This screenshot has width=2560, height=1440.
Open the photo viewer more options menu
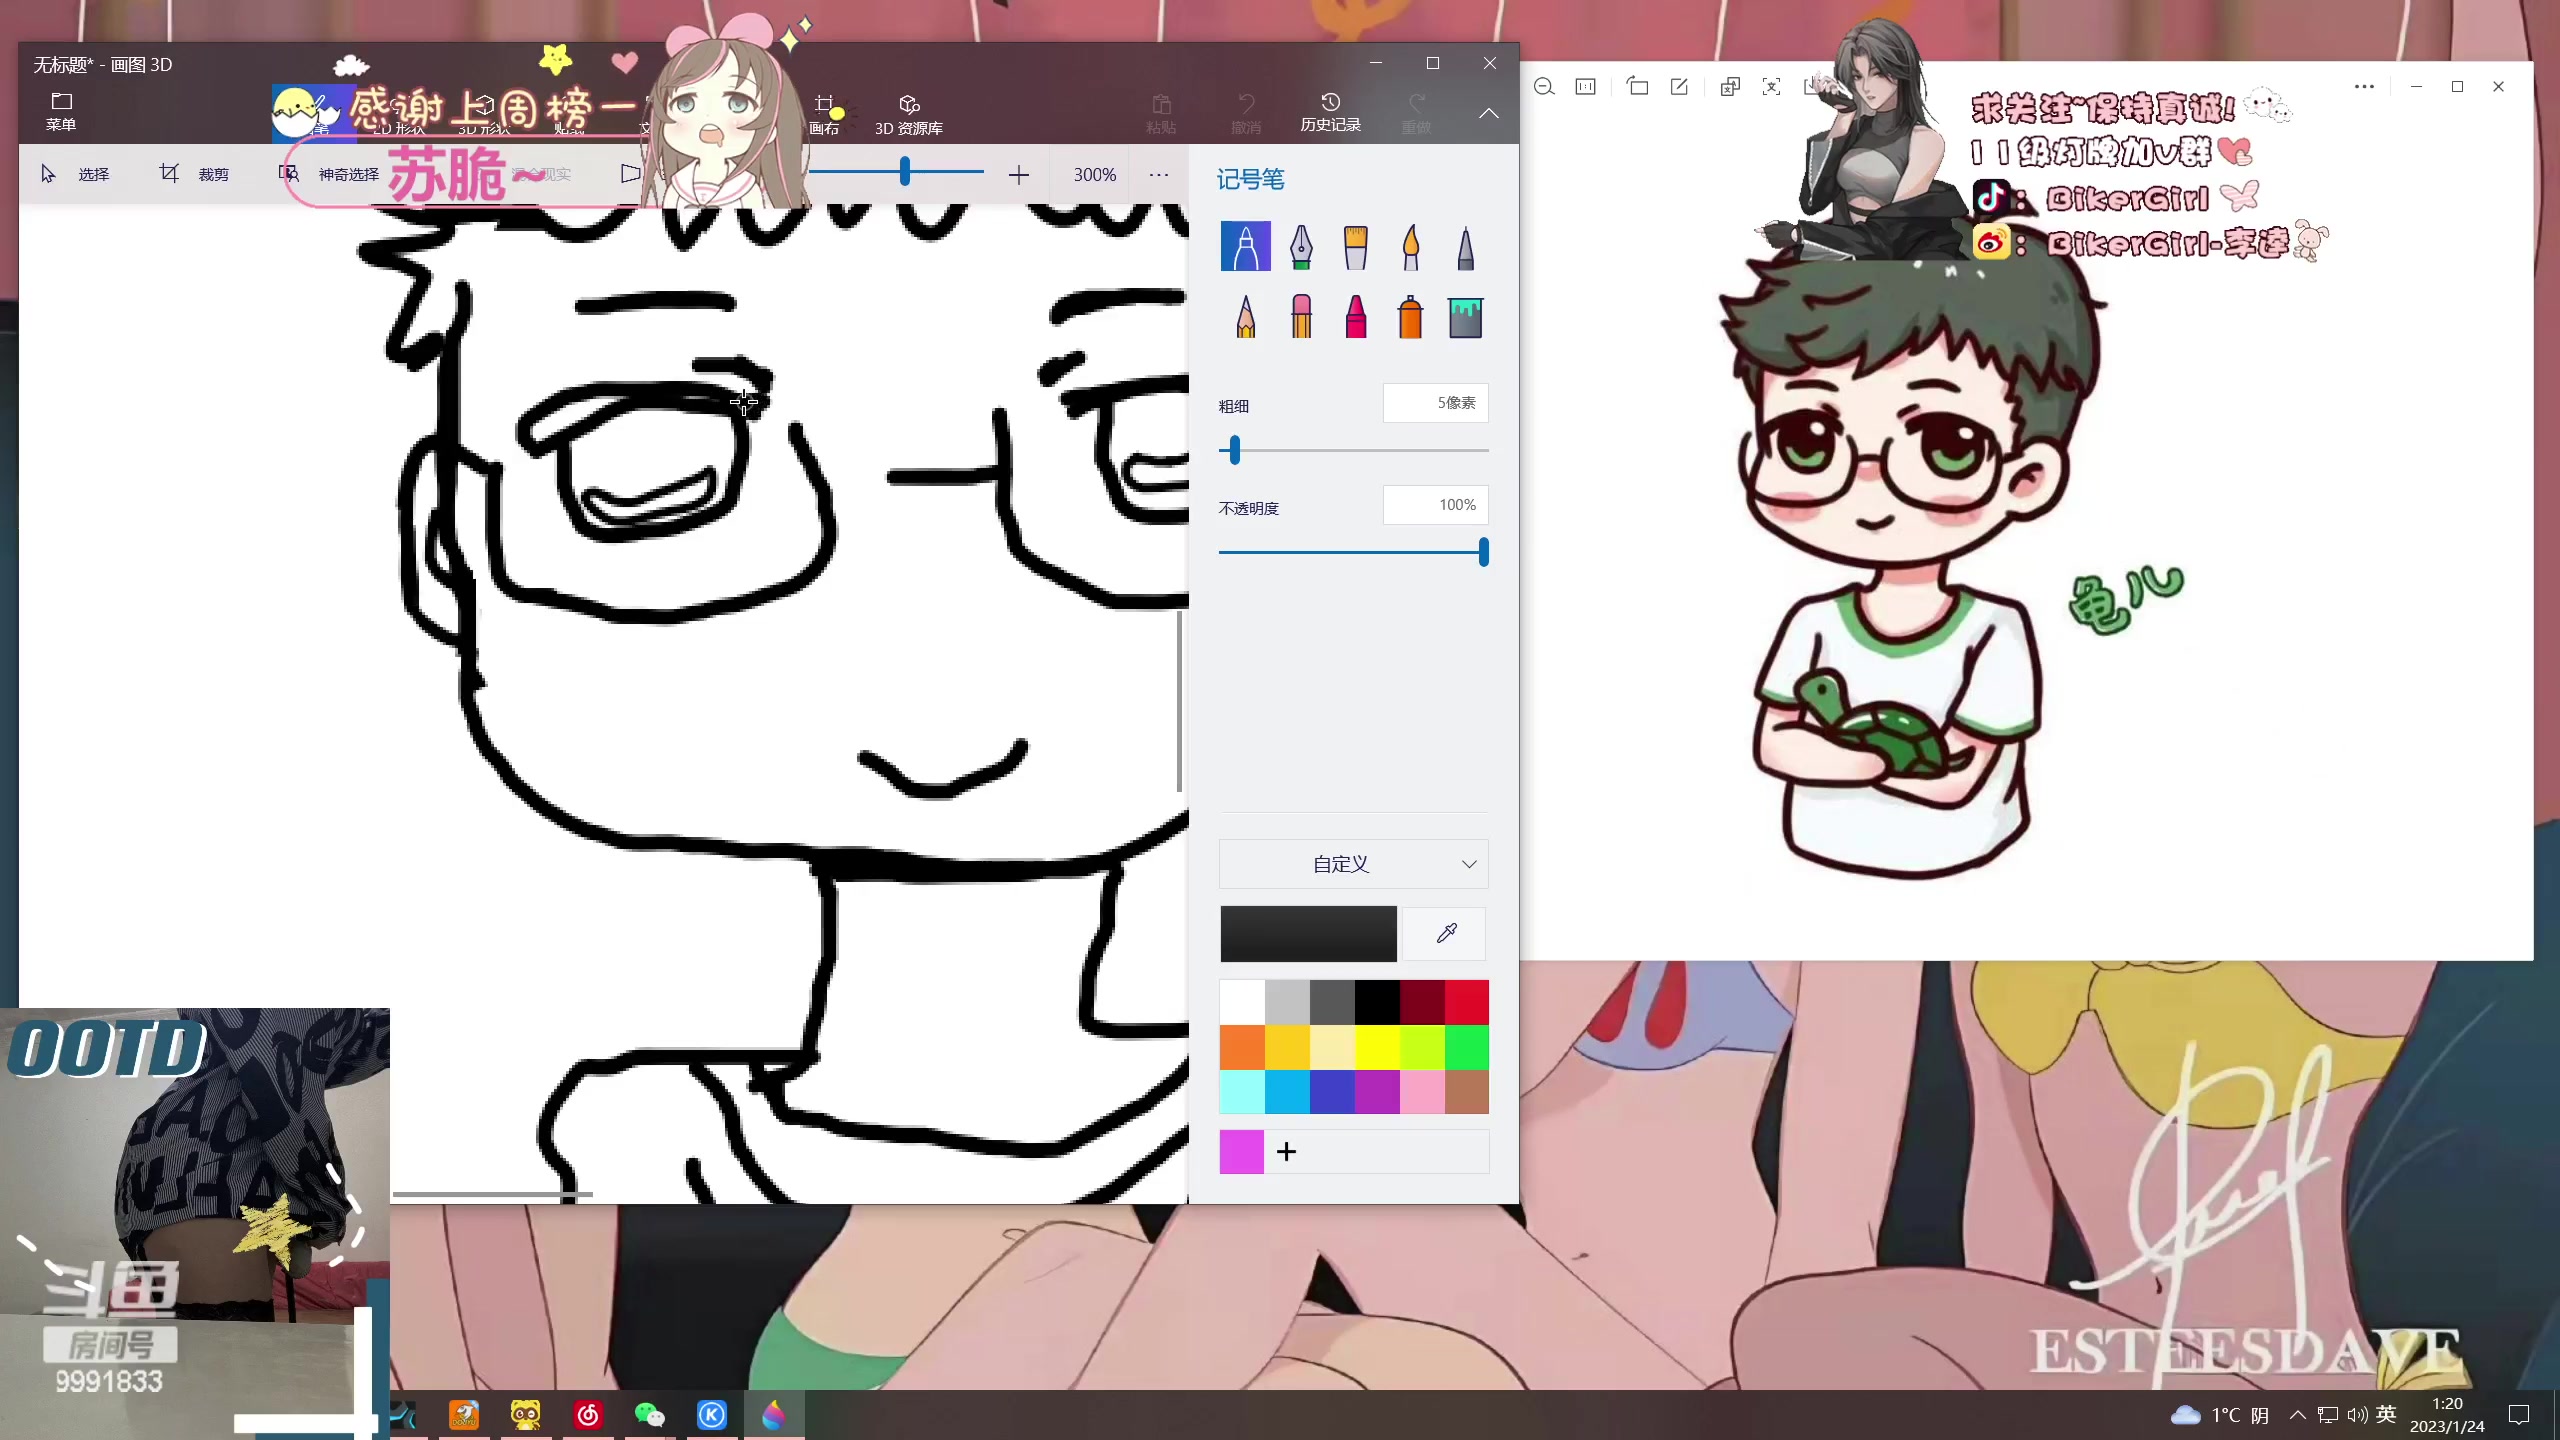(2364, 87)
